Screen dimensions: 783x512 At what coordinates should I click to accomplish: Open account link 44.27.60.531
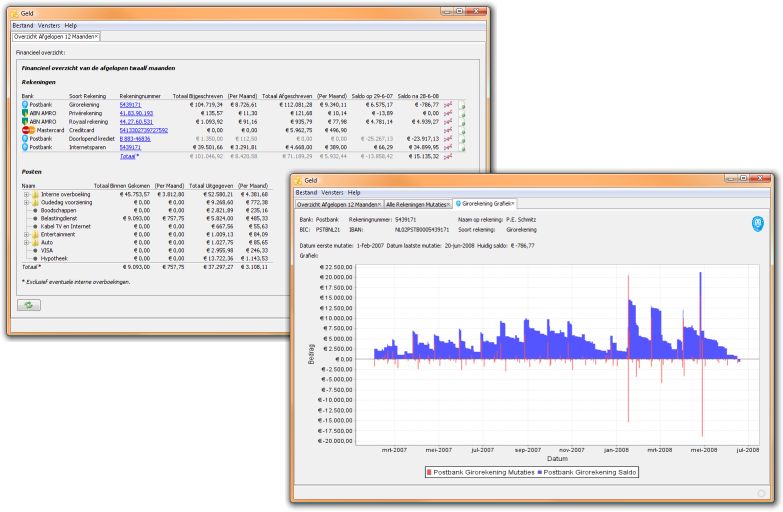136,122
